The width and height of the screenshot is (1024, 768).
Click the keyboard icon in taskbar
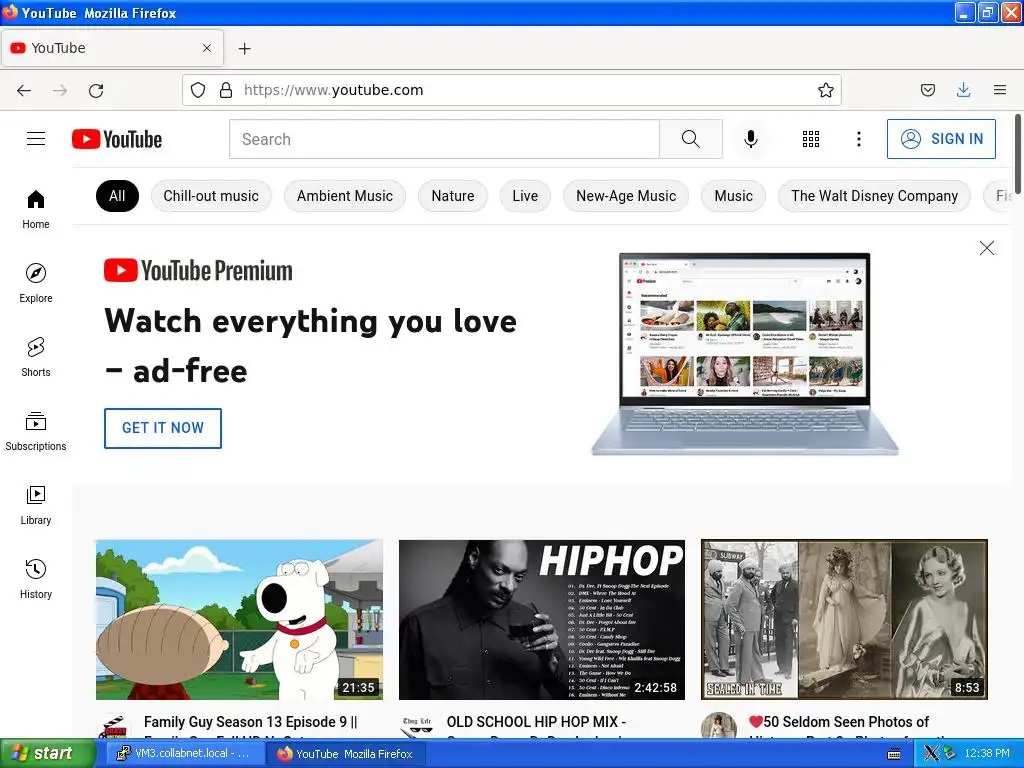click(894, 754)
